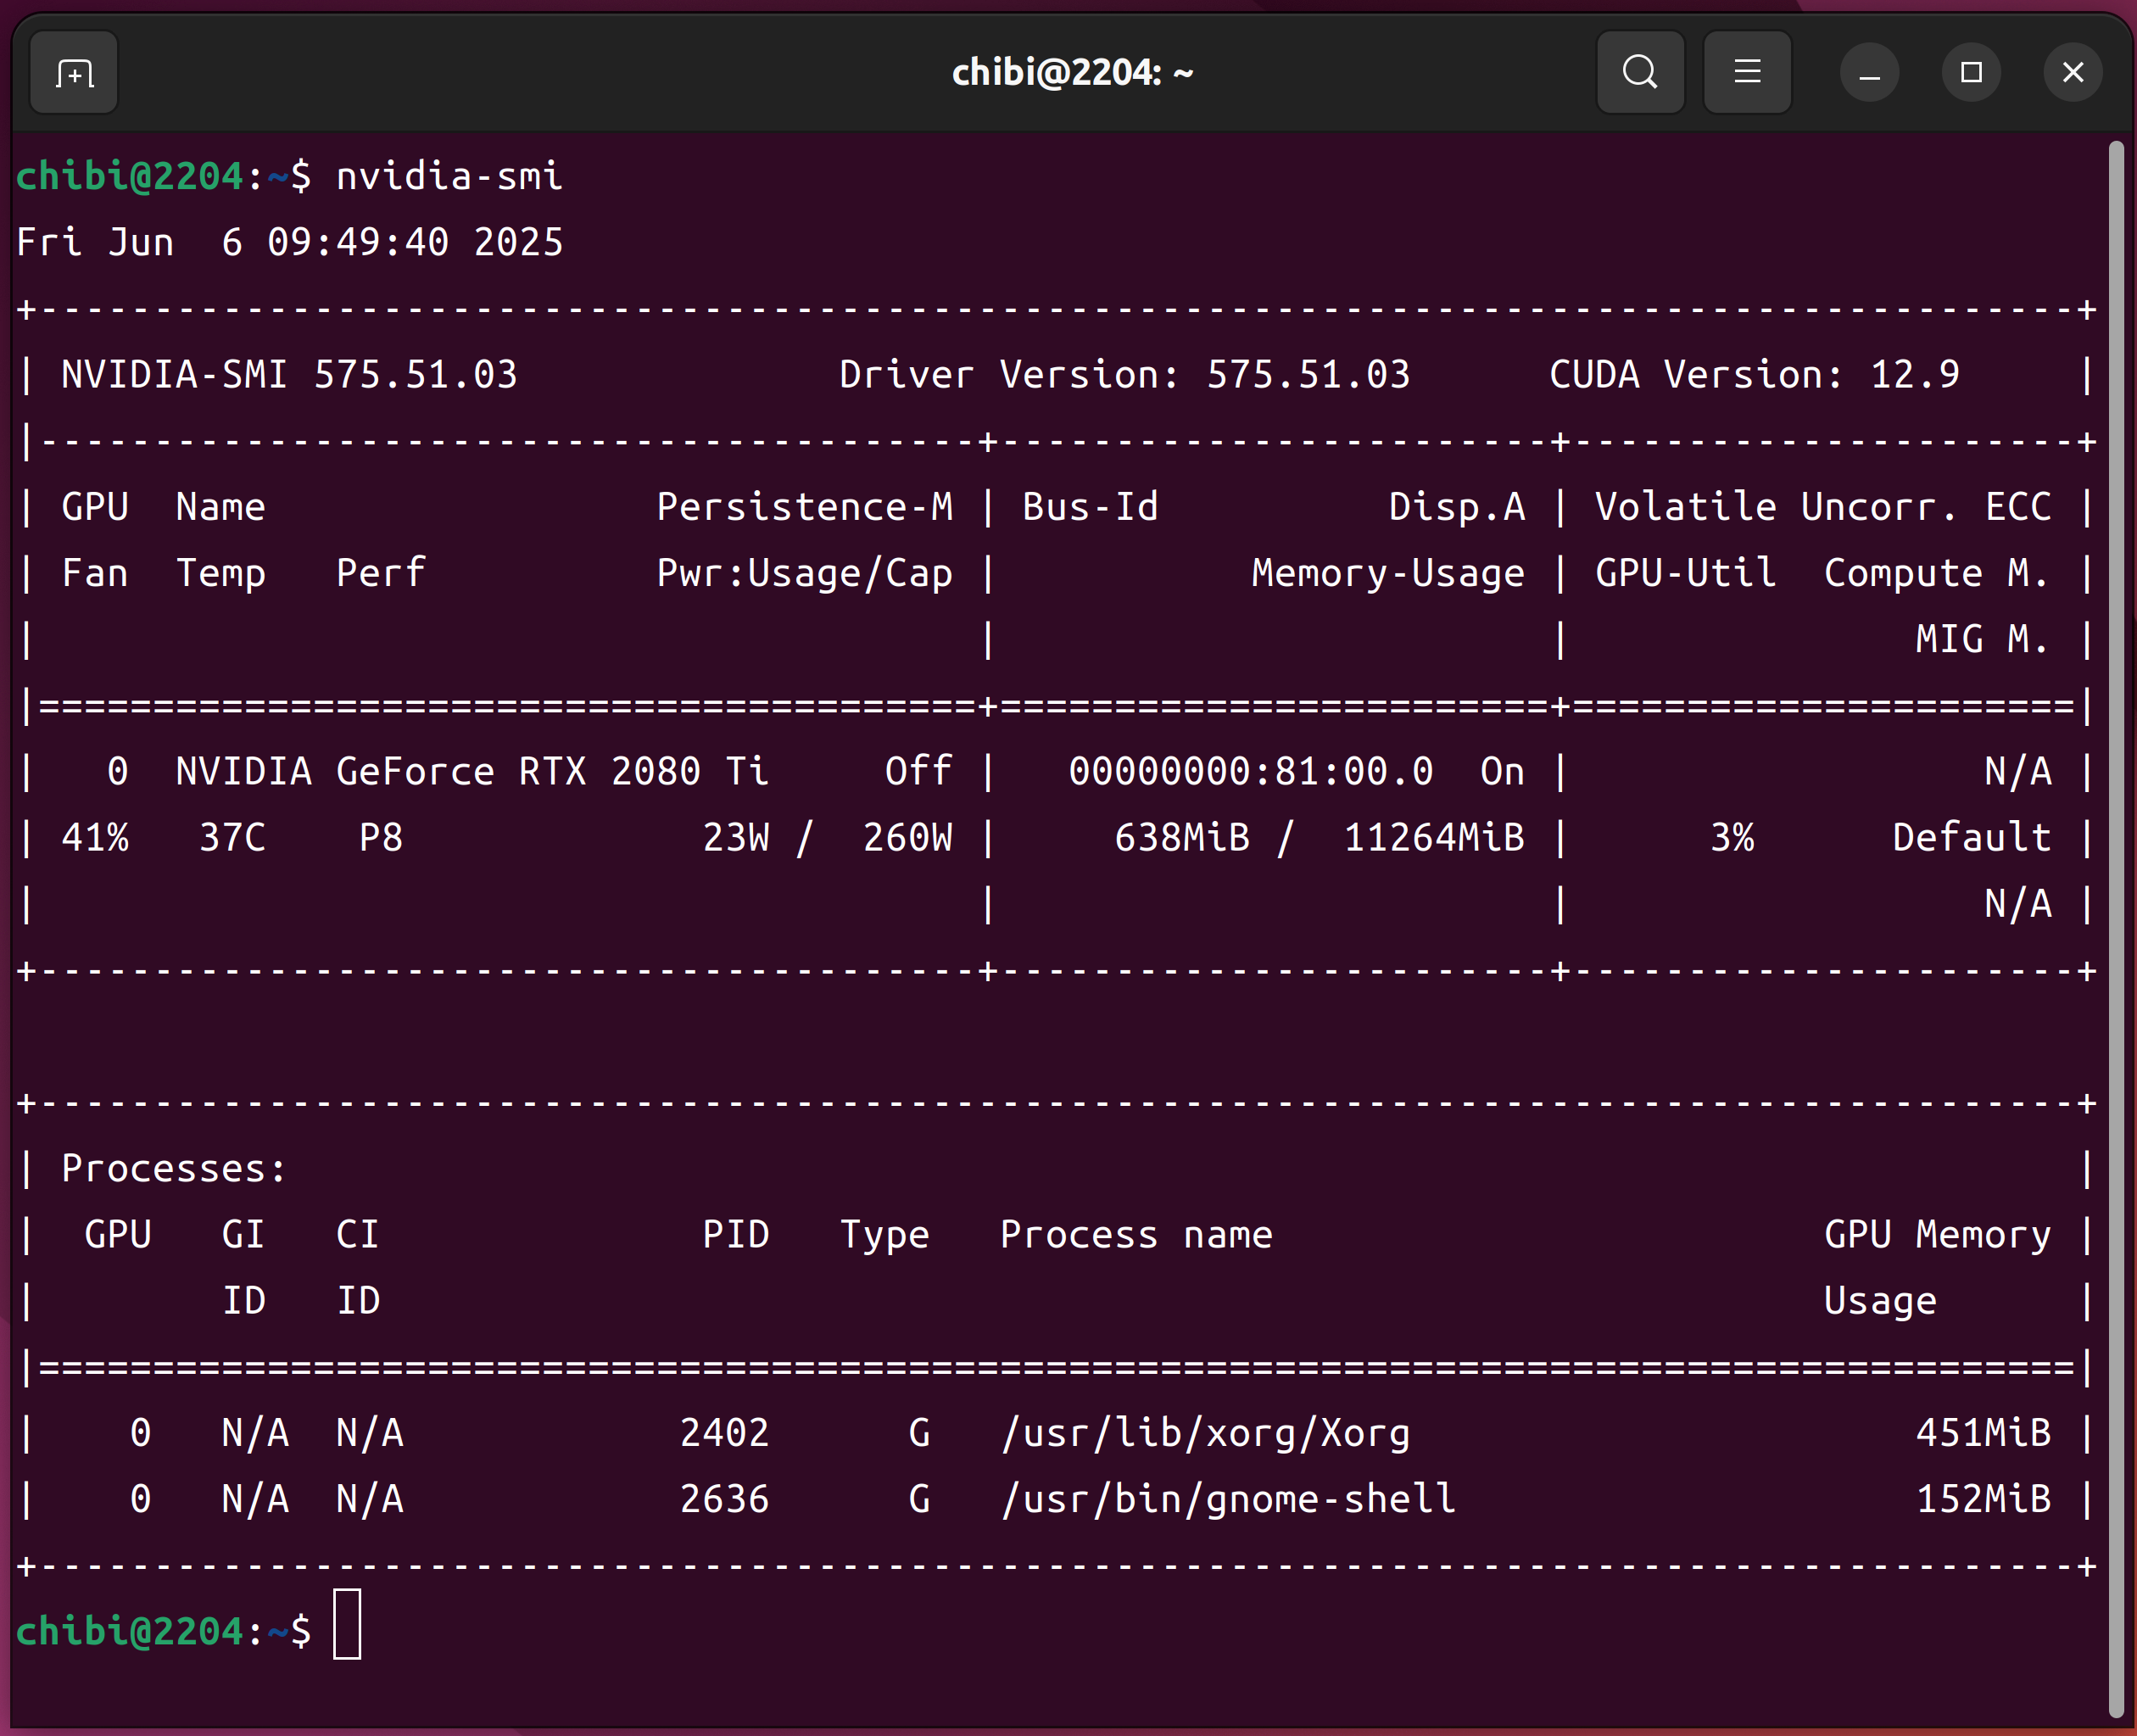Click the 37C temperature reading
This screenshot has width=2137, height=1736.
pyautogui.click(x=232, y=838)
